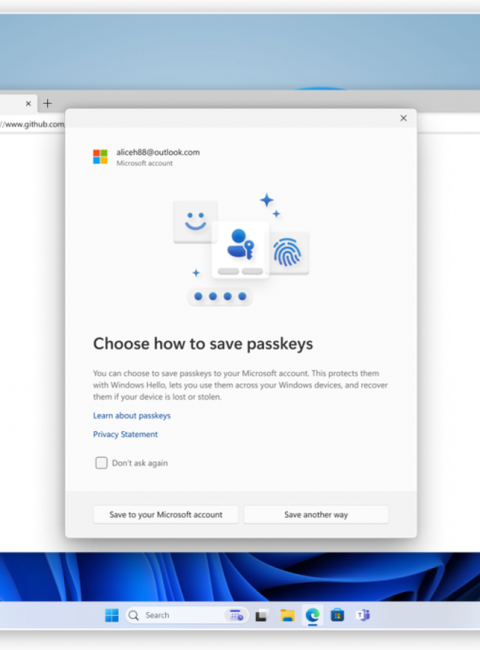The height and width of the screenshot is (650, 480).
Task: Launch Microsoft Teams from the taskbar
Action: 363,615
